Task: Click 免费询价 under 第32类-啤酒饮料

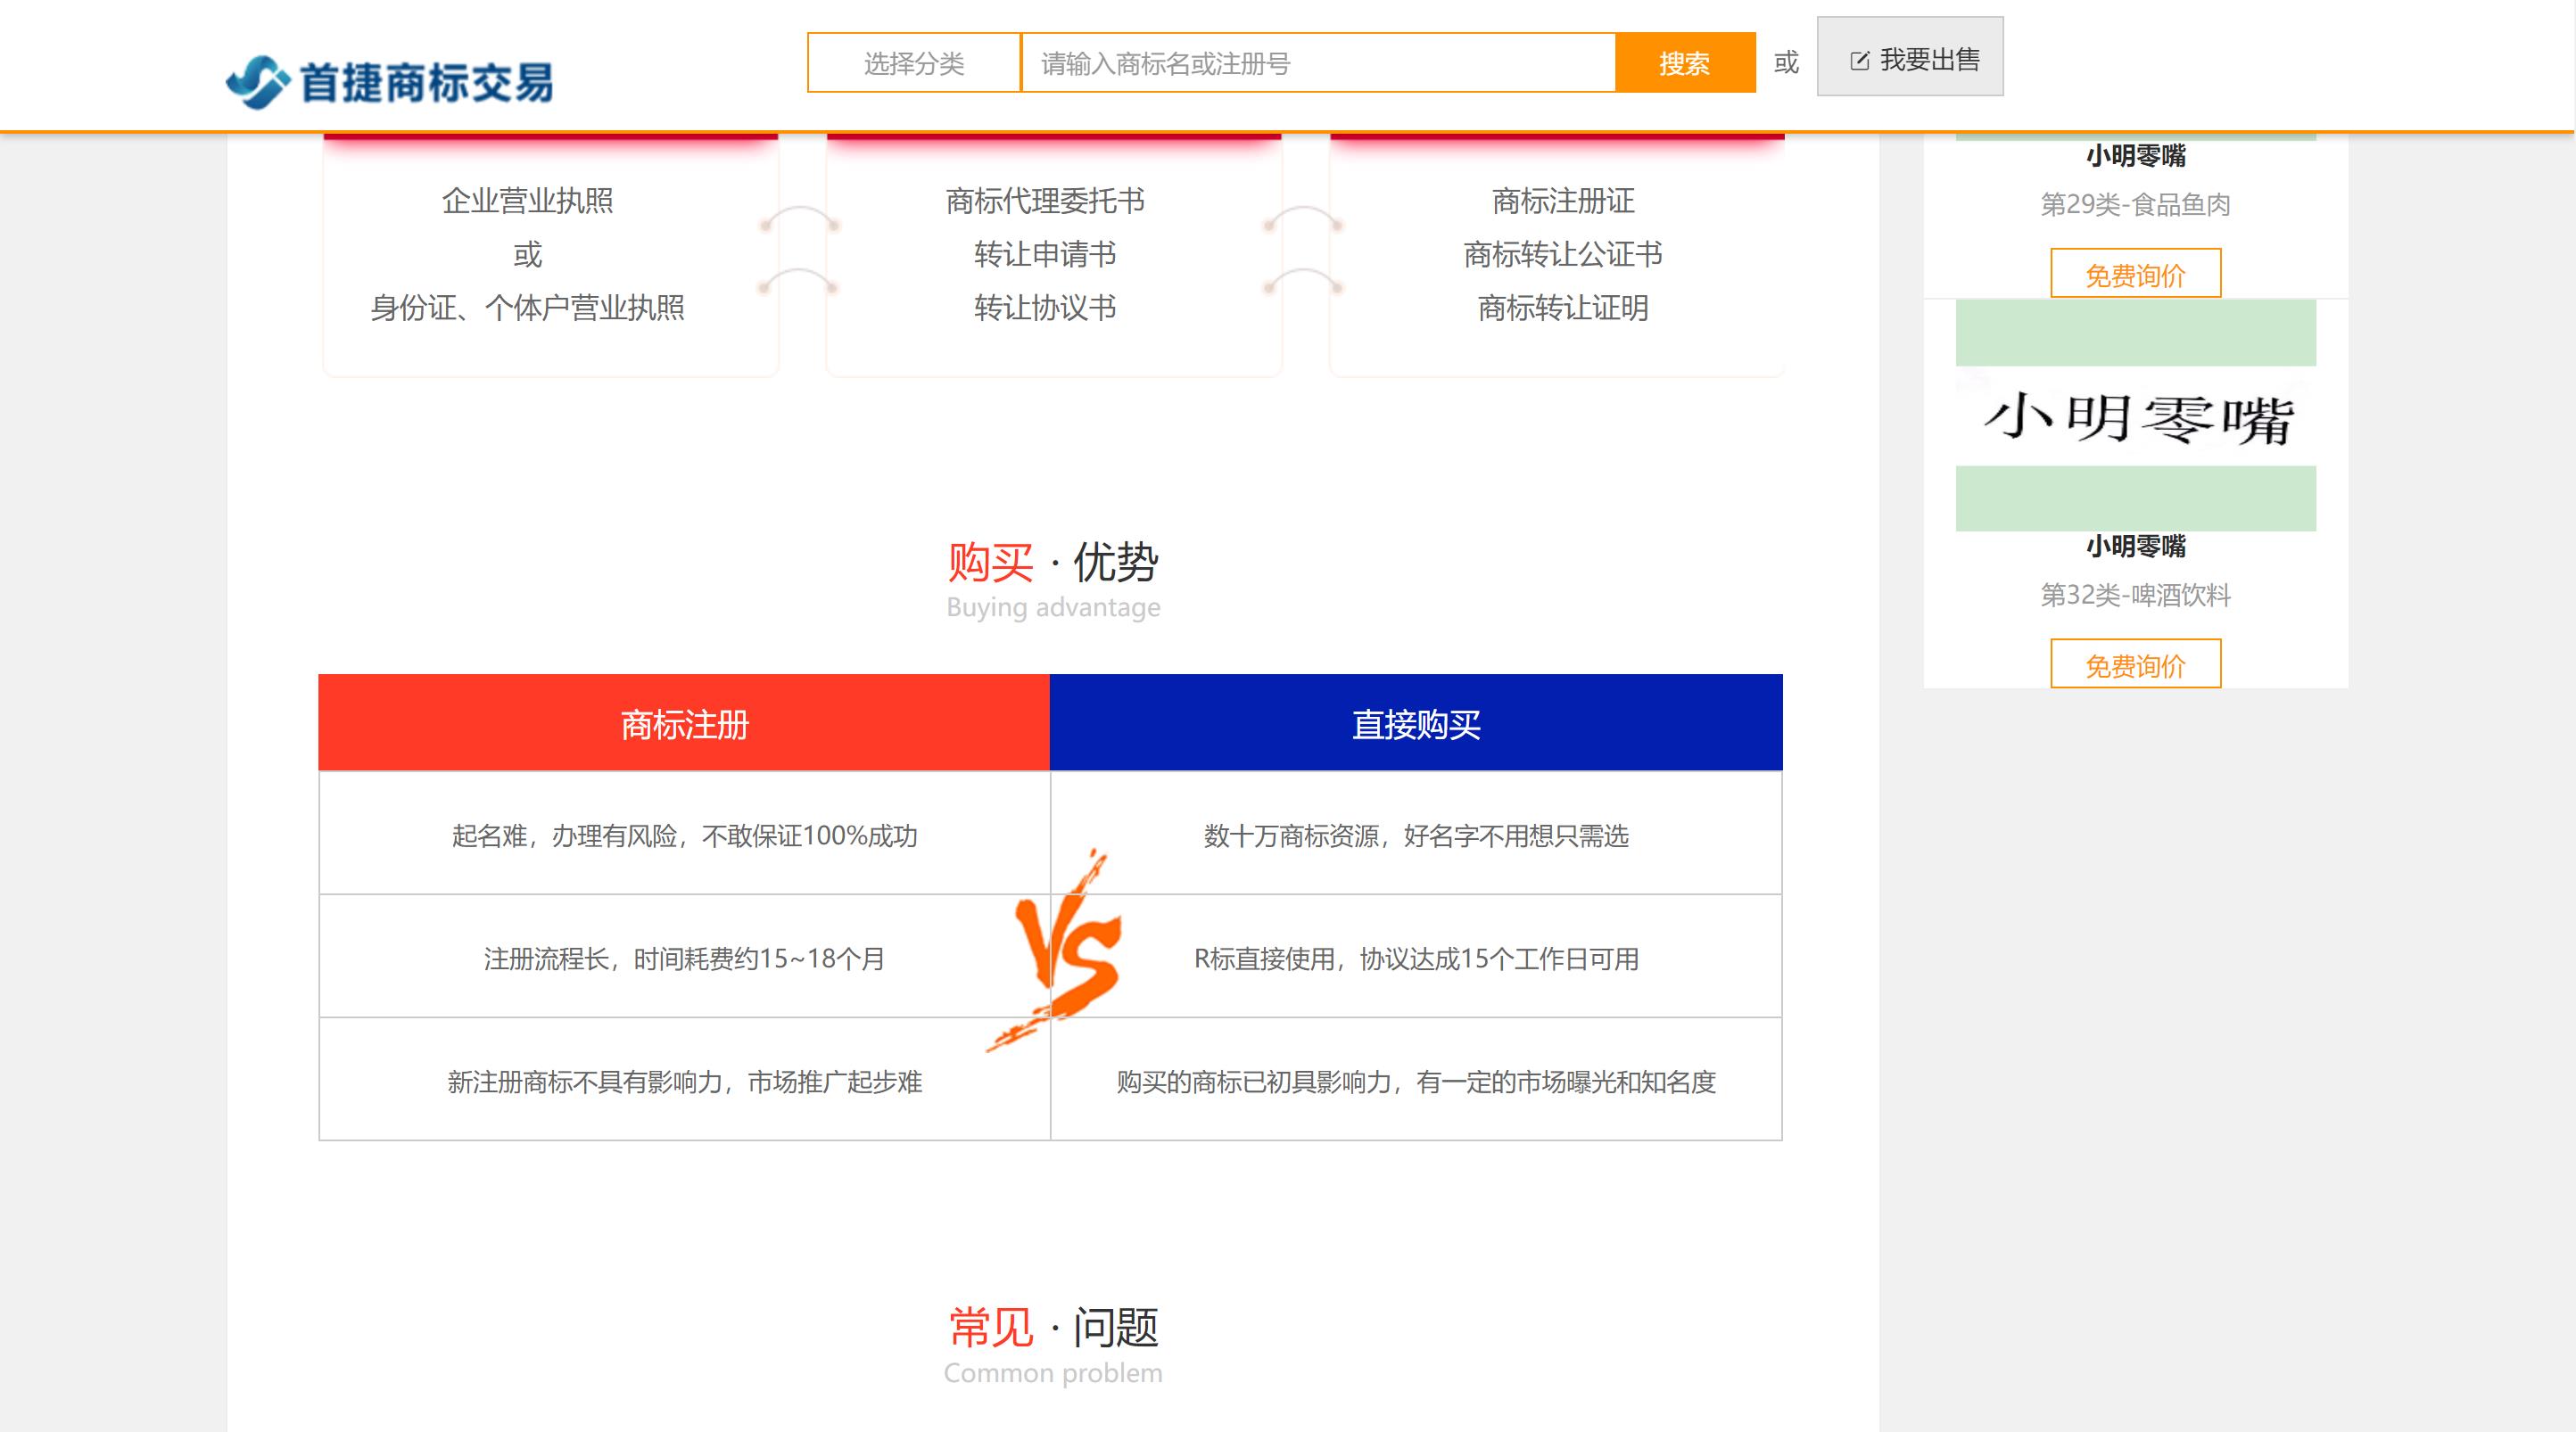Action: point(2135,664)
